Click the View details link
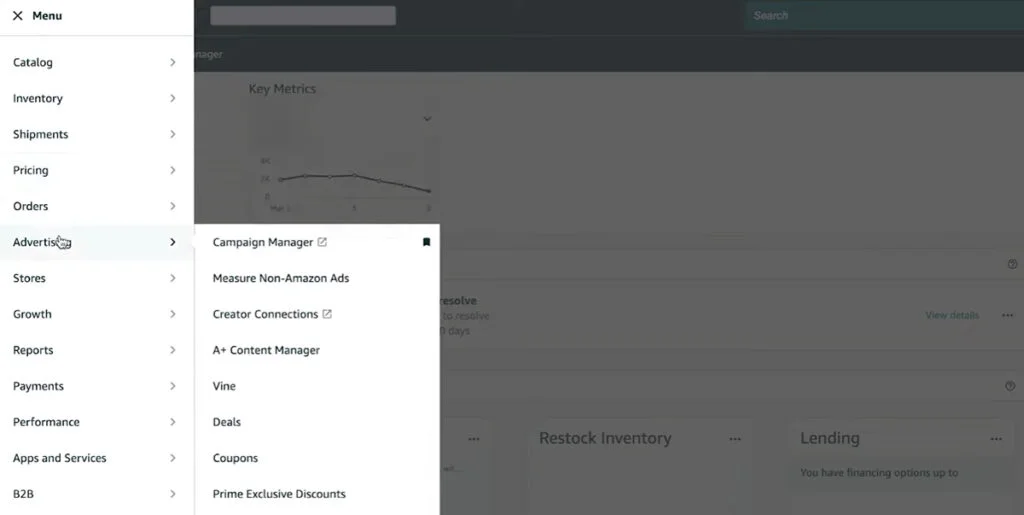The image size is (1024, 515). 952,315
